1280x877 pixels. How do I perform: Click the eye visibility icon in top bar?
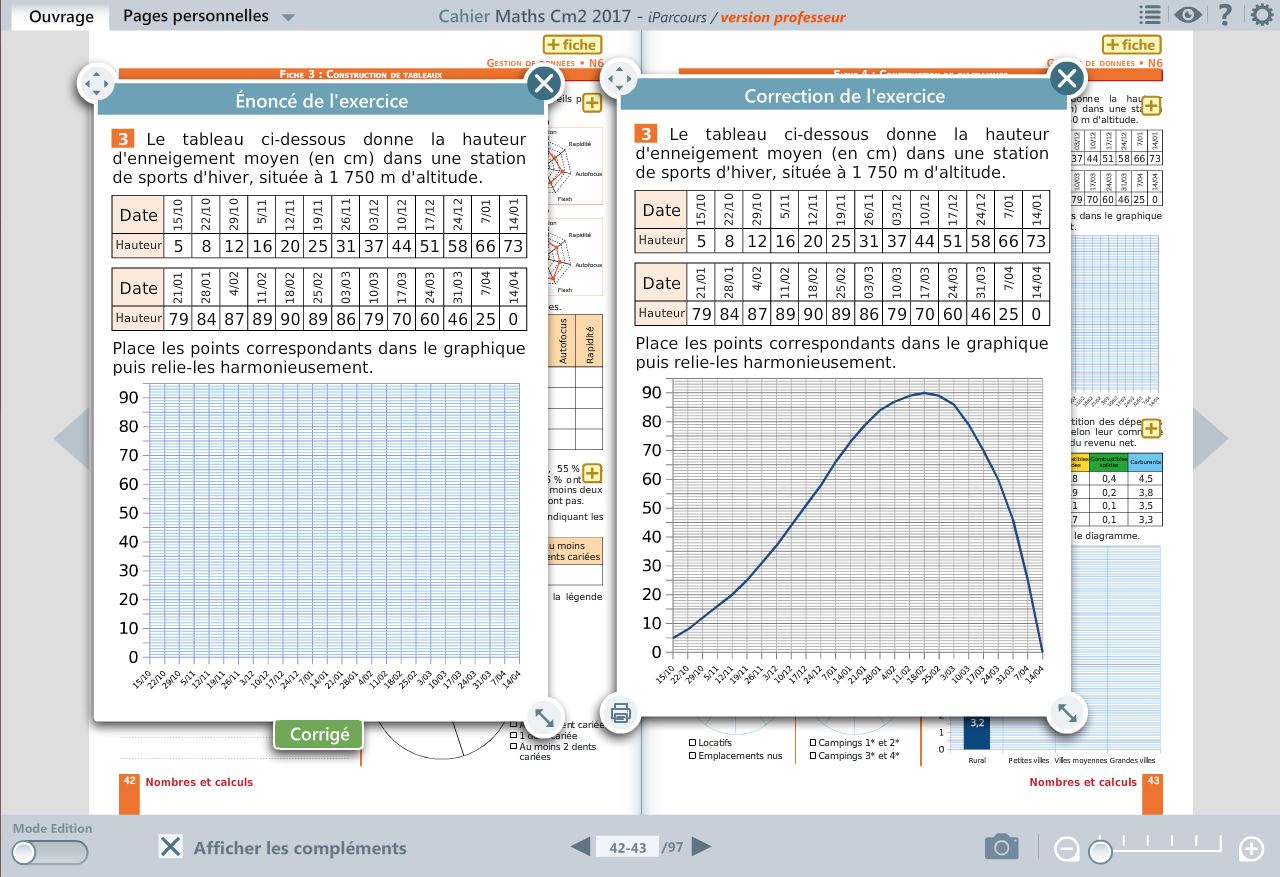[1187, 15]
